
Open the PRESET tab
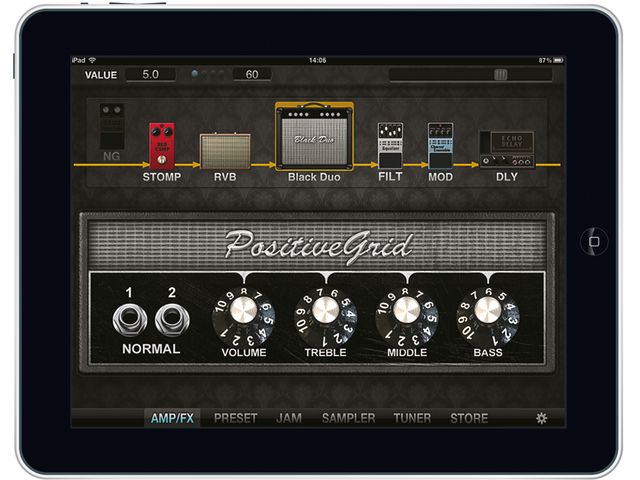pos(236,418)
